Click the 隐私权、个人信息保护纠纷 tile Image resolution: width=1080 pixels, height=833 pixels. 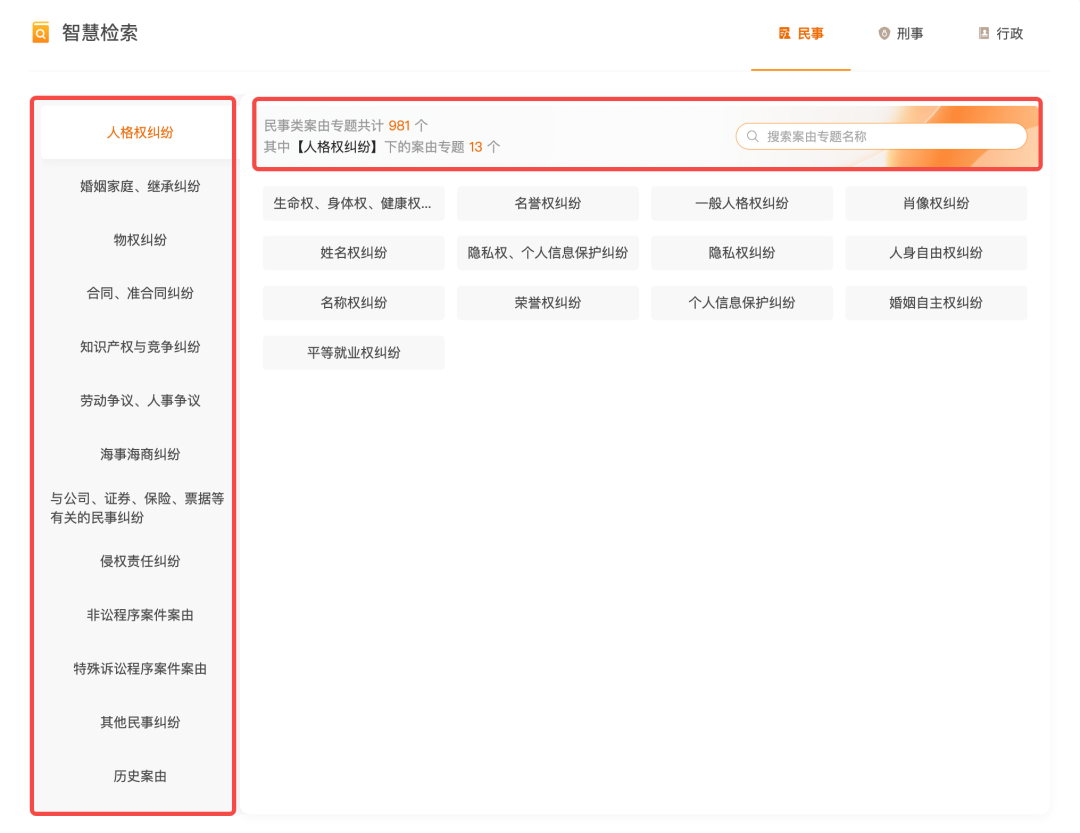click(547, 253)
